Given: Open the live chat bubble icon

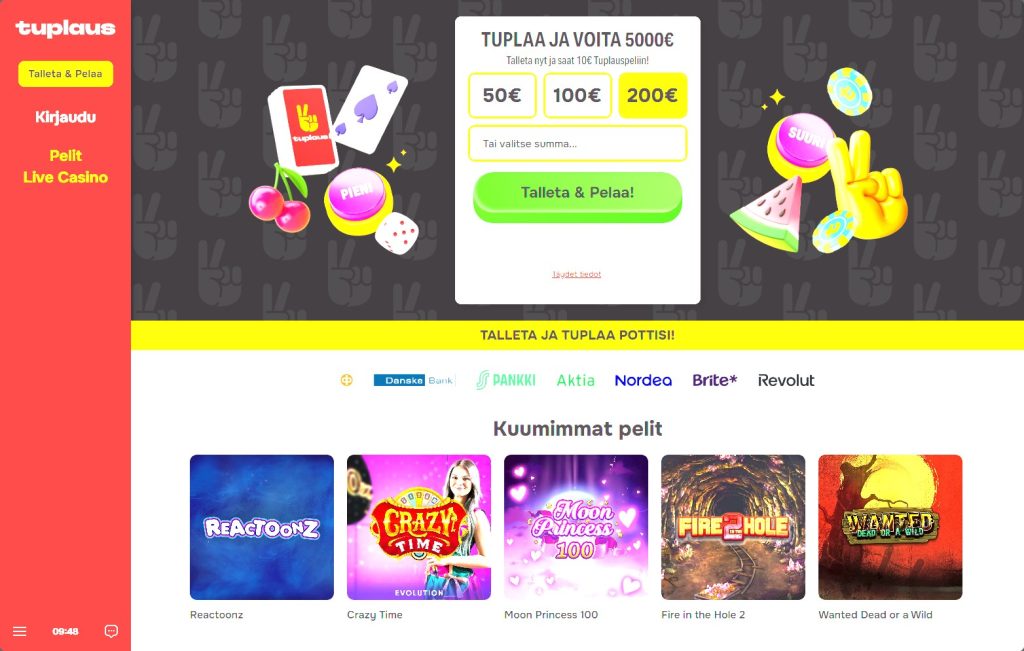Looking at the screenshot, I should 111,631.
